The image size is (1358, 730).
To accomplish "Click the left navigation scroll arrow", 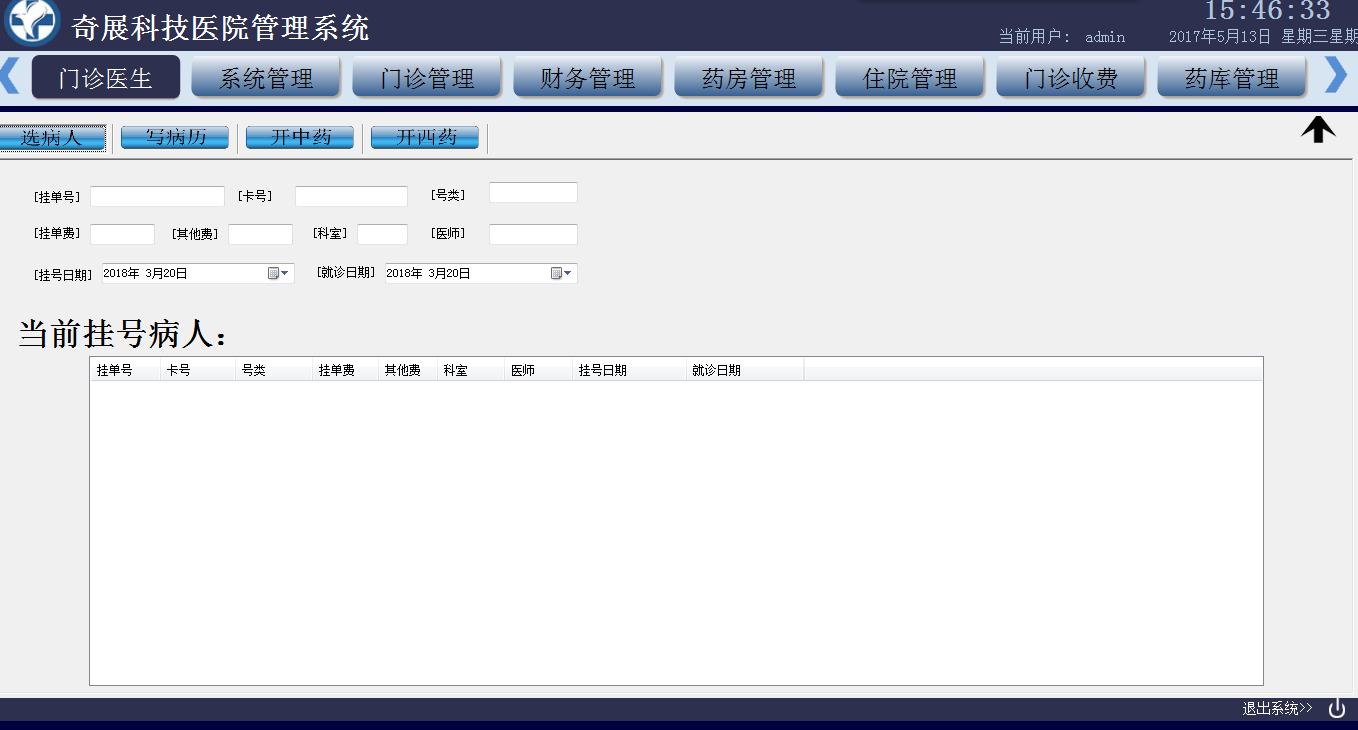I will [10, 75].
